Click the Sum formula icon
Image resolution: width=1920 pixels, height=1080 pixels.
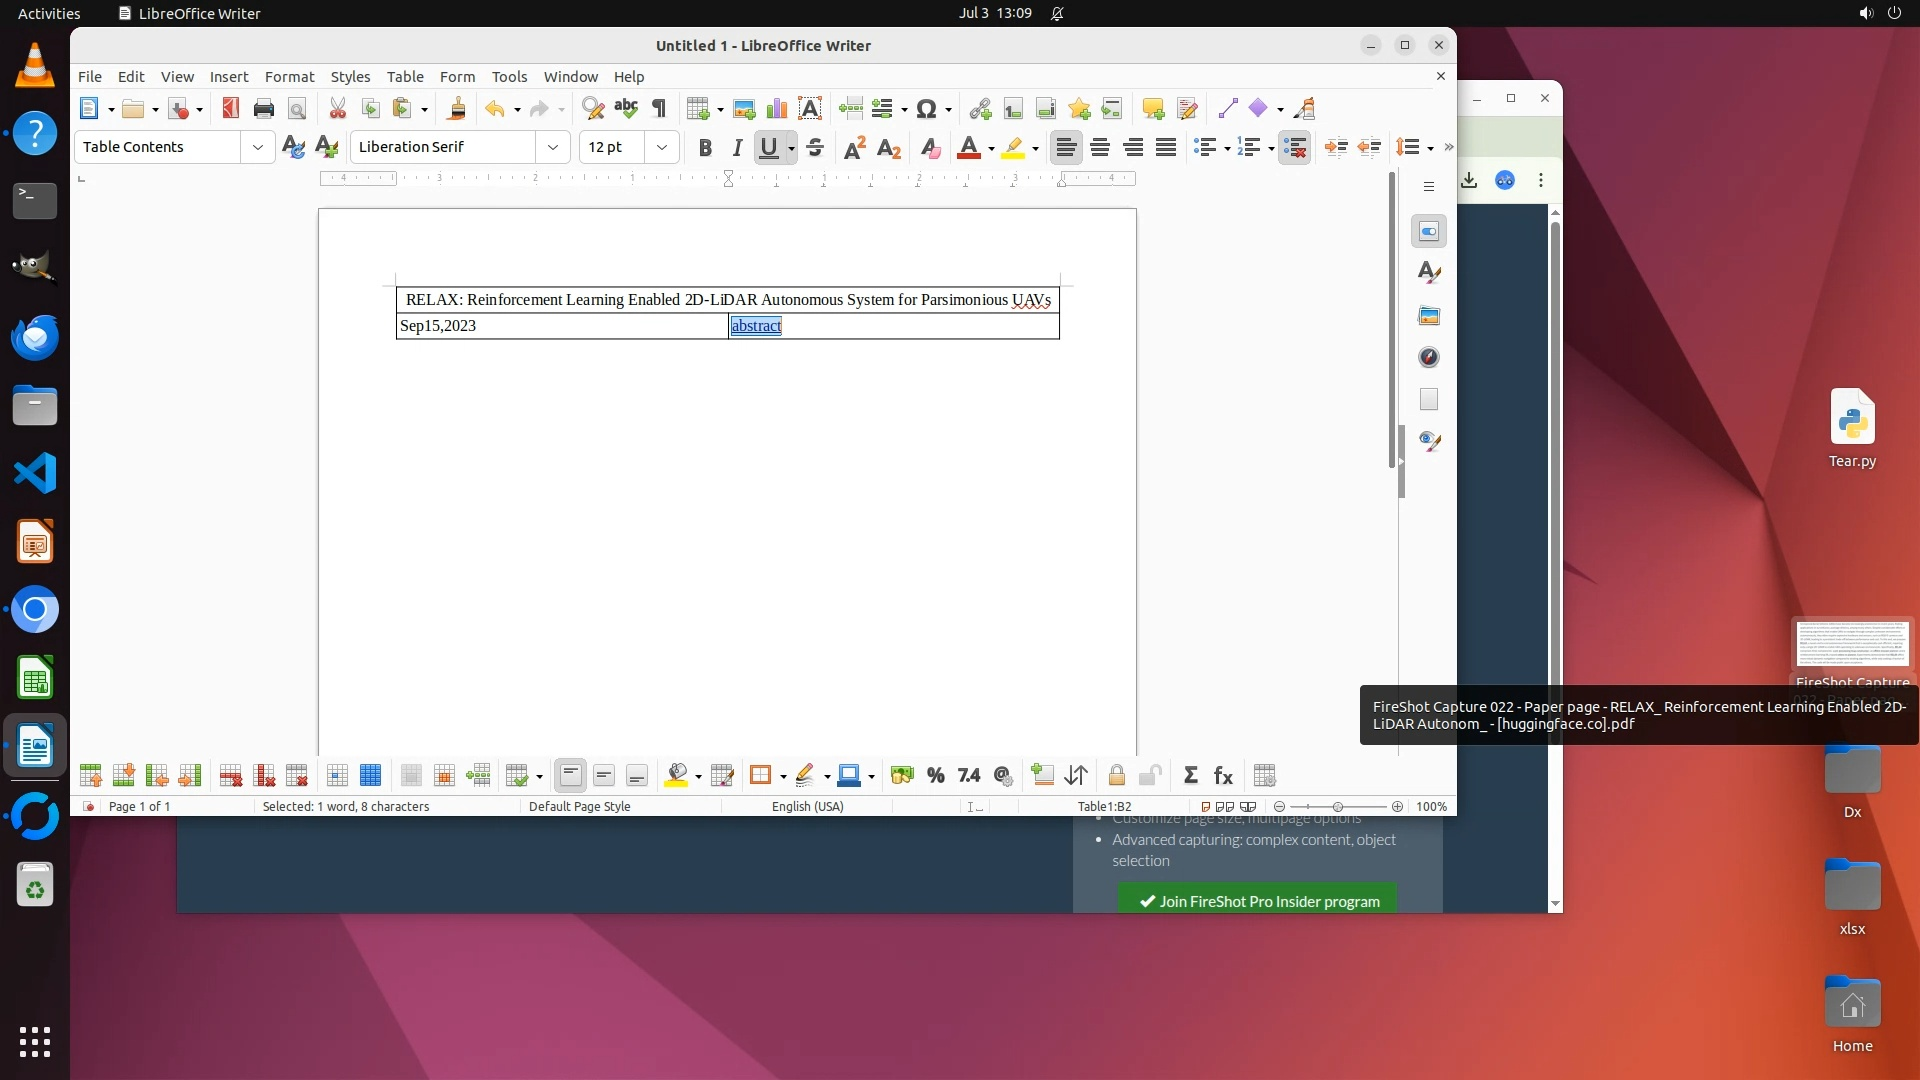click(x=1190, y=776)
